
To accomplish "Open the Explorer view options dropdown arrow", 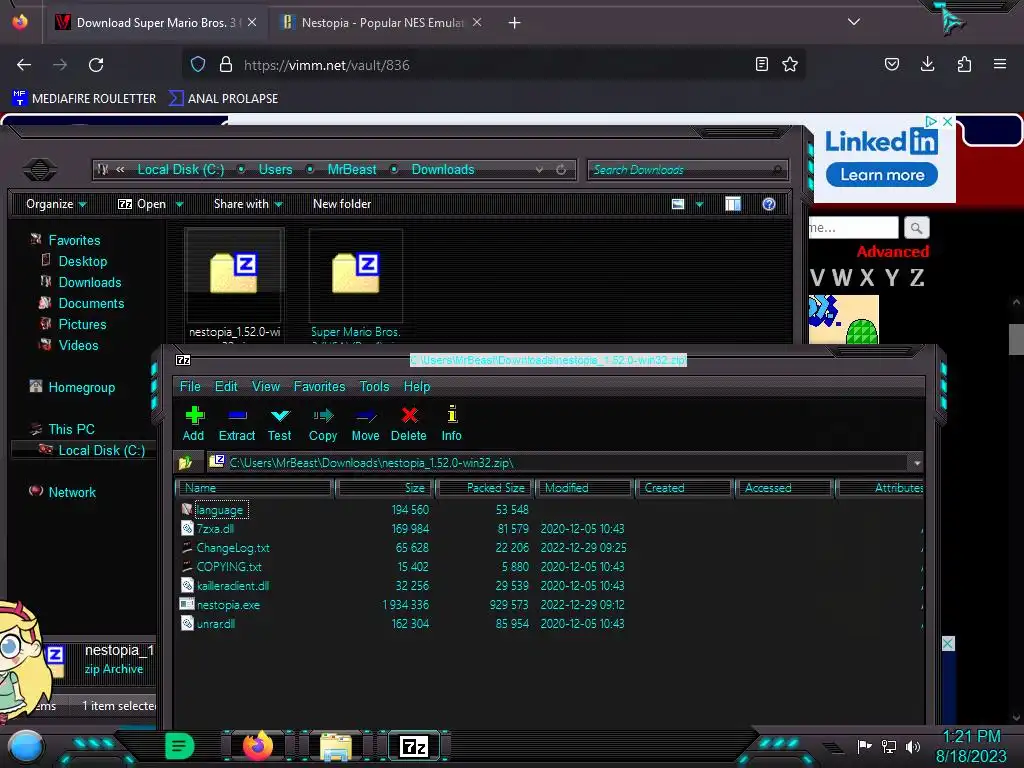I will (699, 204).
